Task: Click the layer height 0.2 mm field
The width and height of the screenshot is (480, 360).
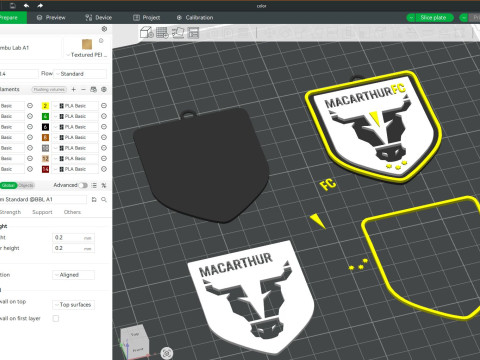Action: pos(74,237)
